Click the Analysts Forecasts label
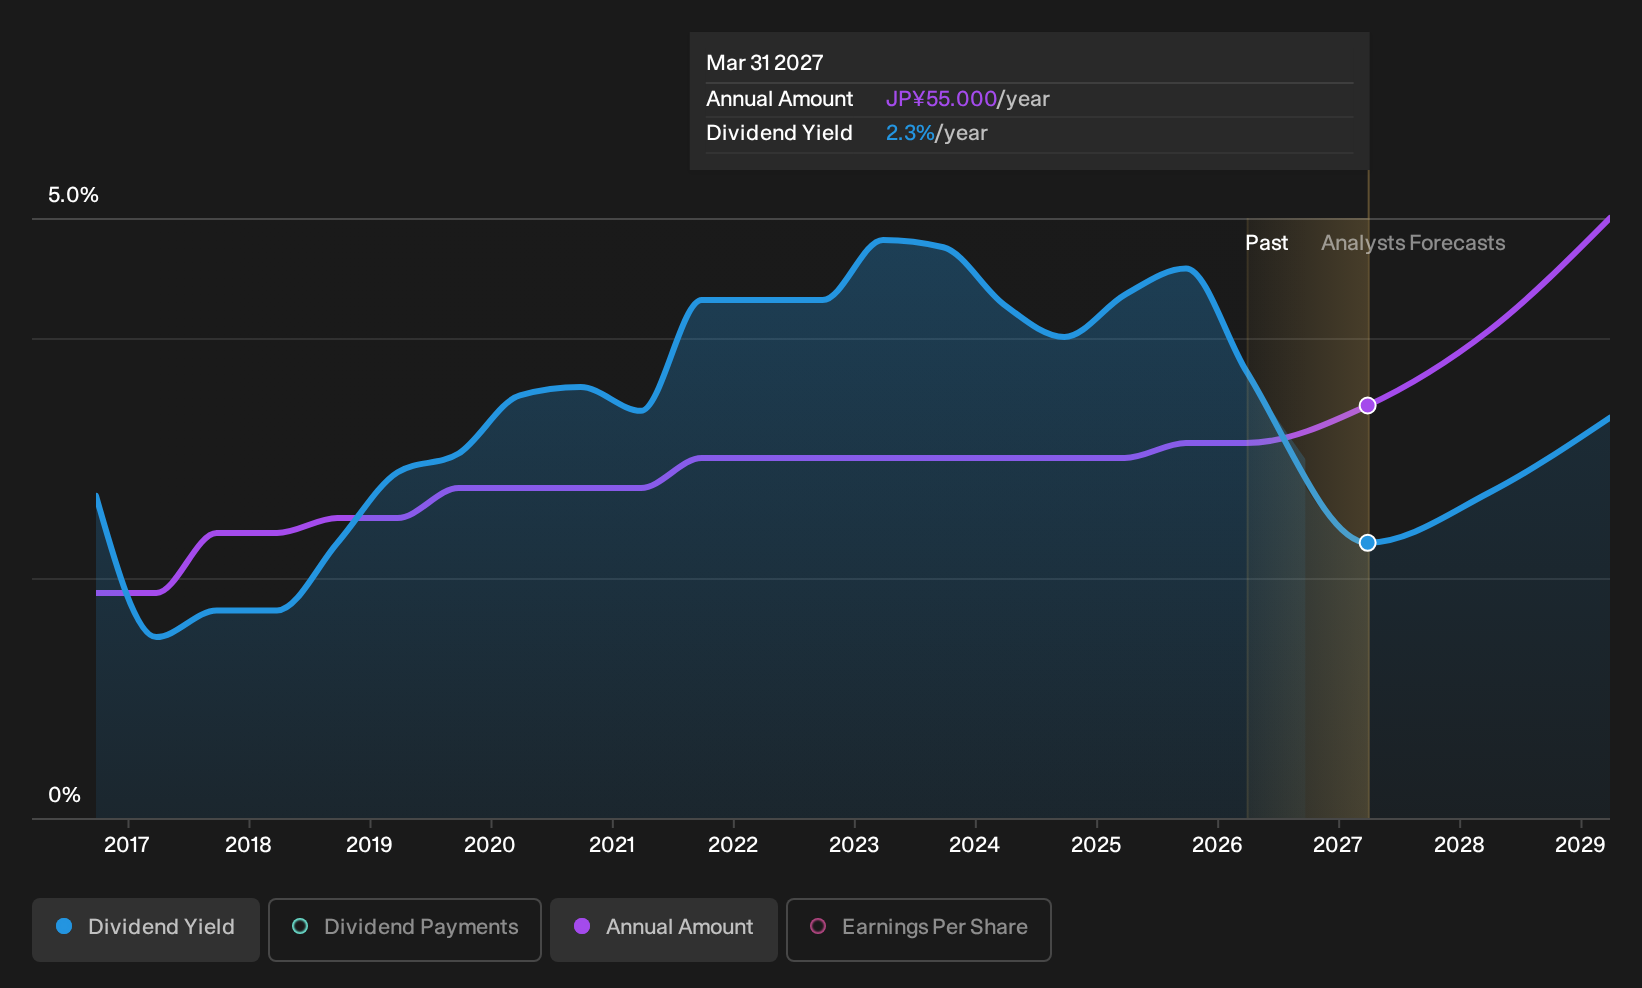Screen dimensions: 1642x988 tap(1413, 243)
